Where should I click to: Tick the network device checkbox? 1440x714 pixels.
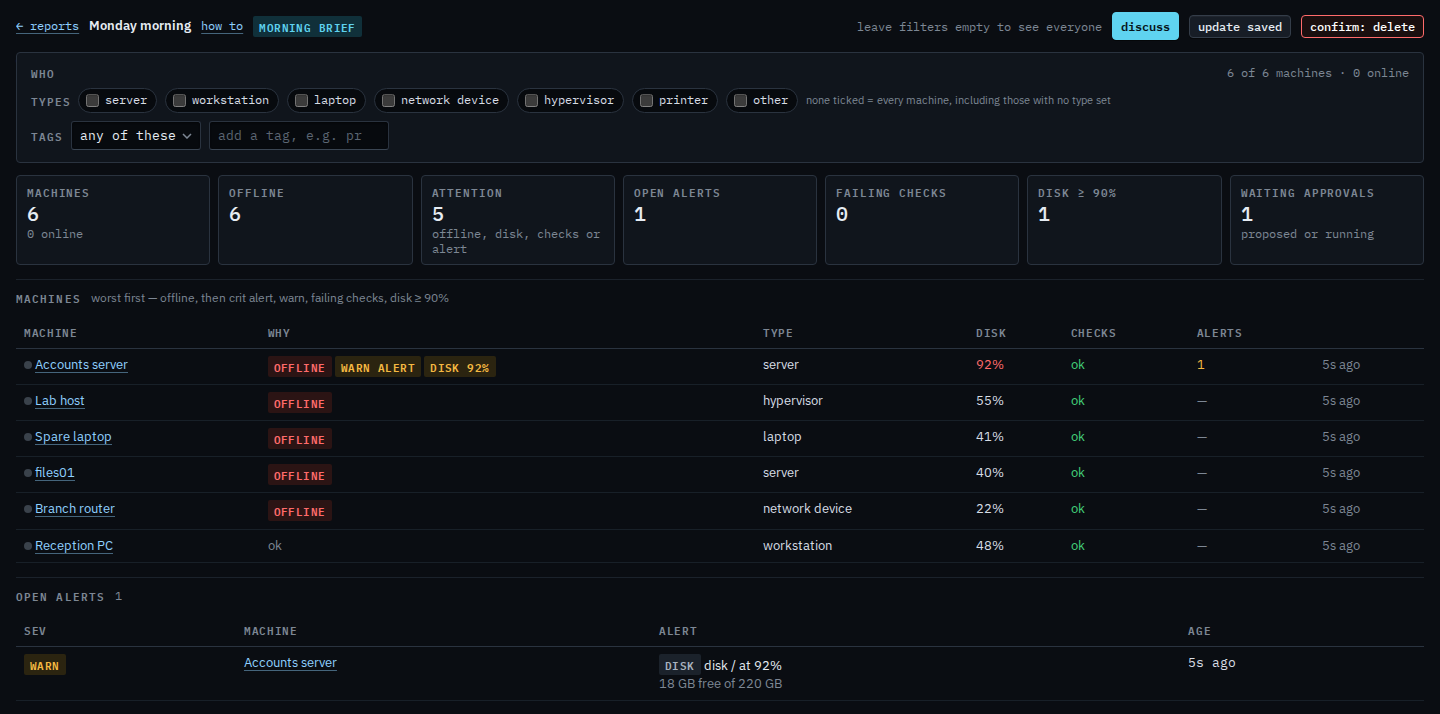click(x=389, y=100)
